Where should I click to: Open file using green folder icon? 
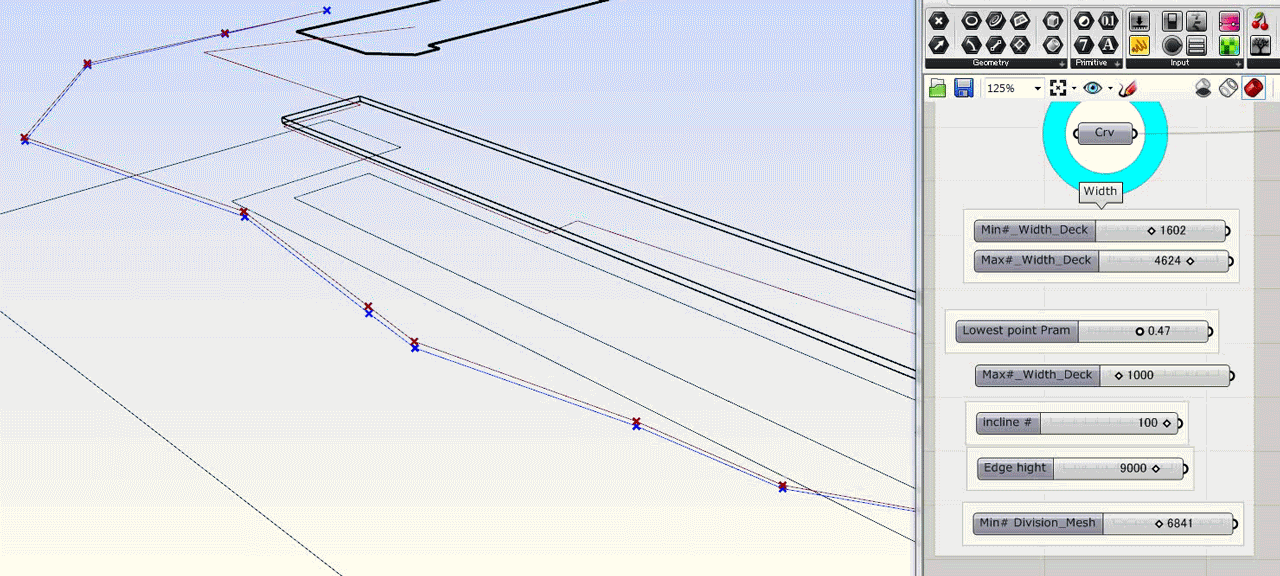[x=937, y=89]
